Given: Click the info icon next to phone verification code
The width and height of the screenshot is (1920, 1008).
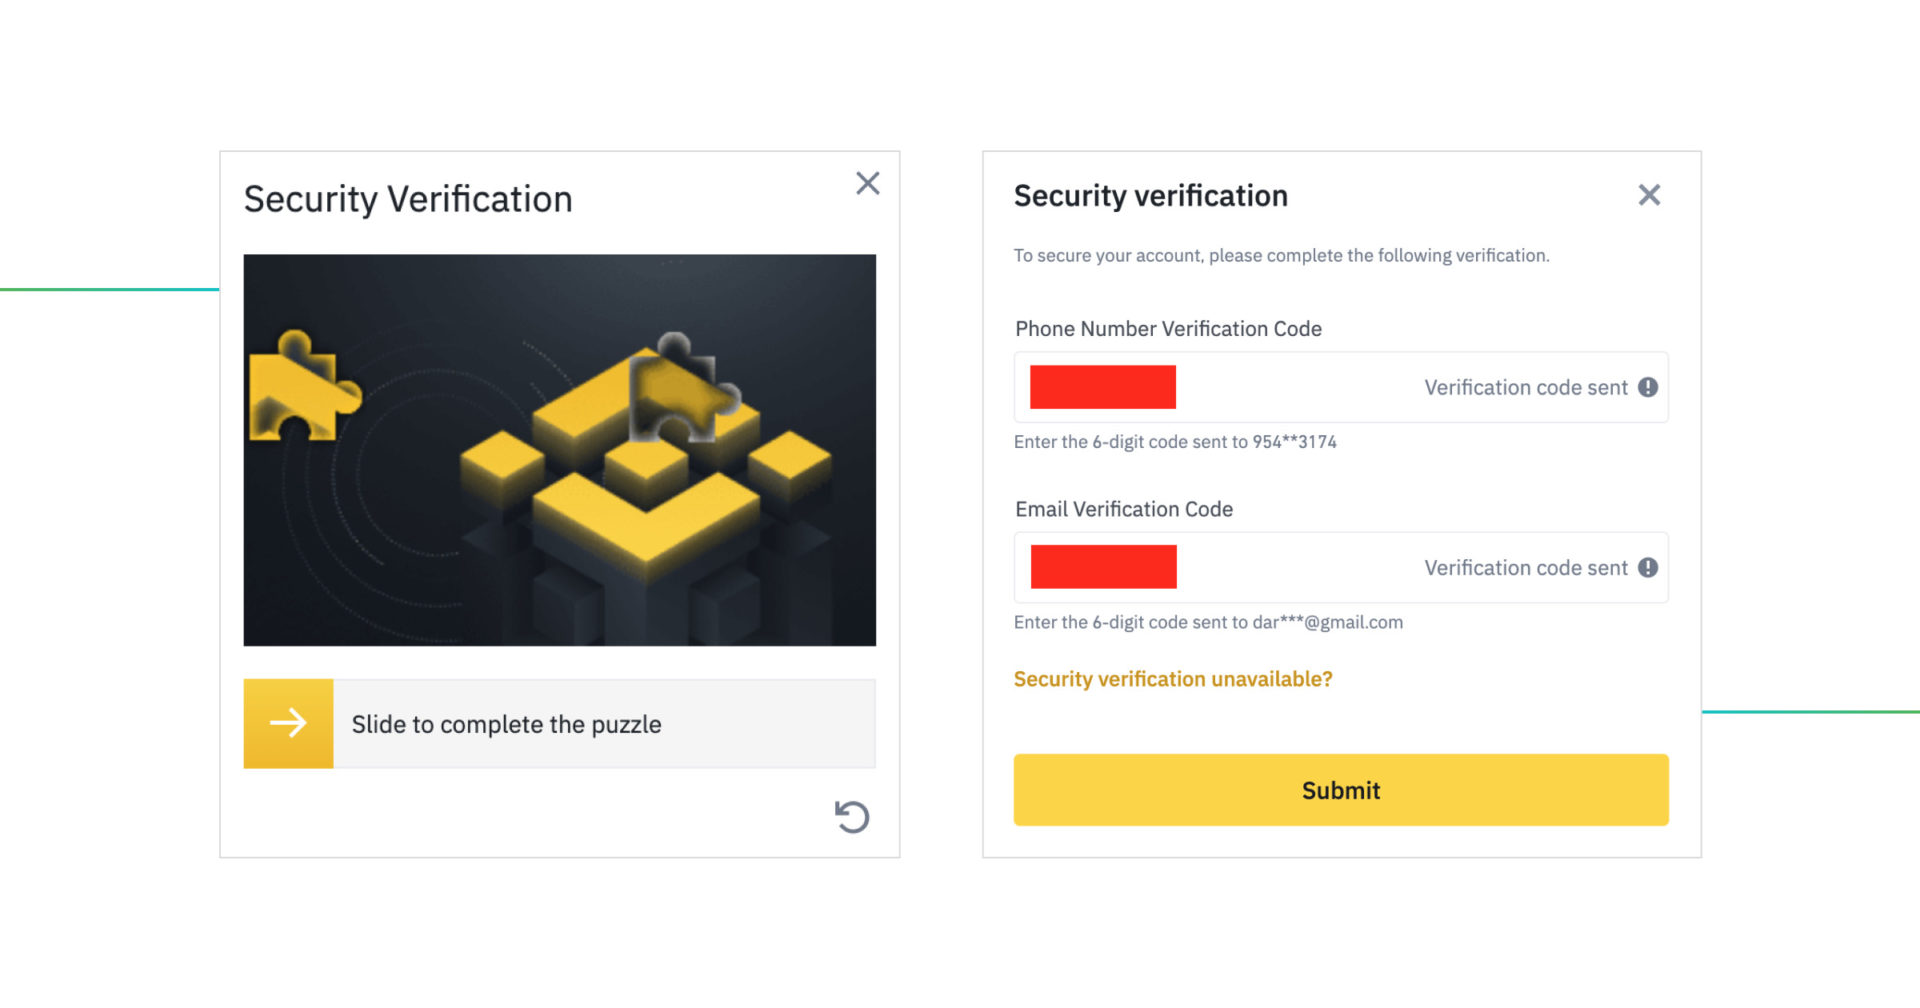Looking at the screenshot, I should pos(1647,387).
